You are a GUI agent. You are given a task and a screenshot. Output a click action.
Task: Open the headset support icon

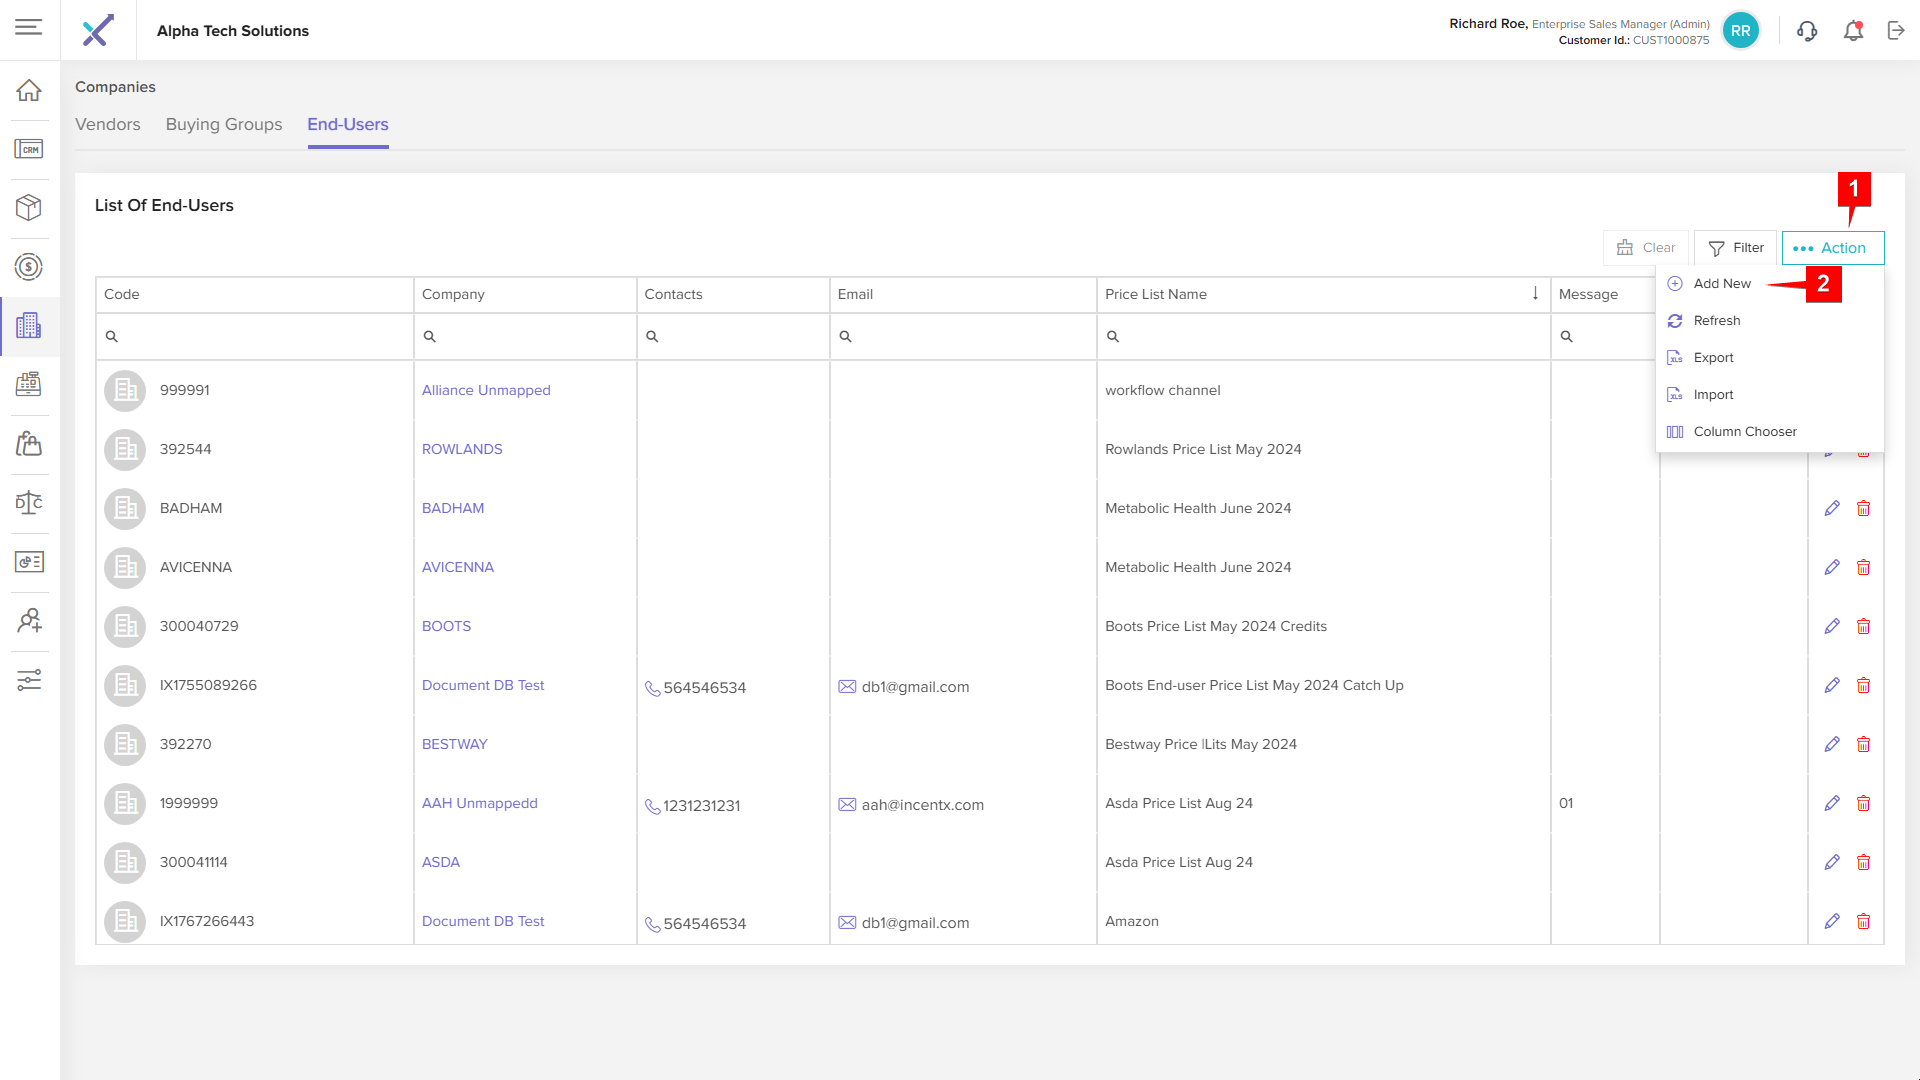(1806, 31)
